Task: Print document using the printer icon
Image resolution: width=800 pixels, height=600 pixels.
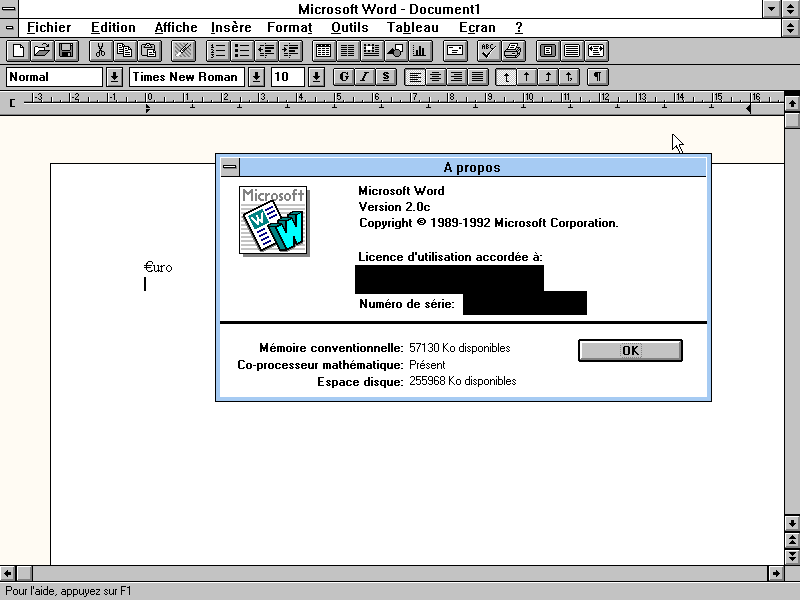Action: point(513,51)
